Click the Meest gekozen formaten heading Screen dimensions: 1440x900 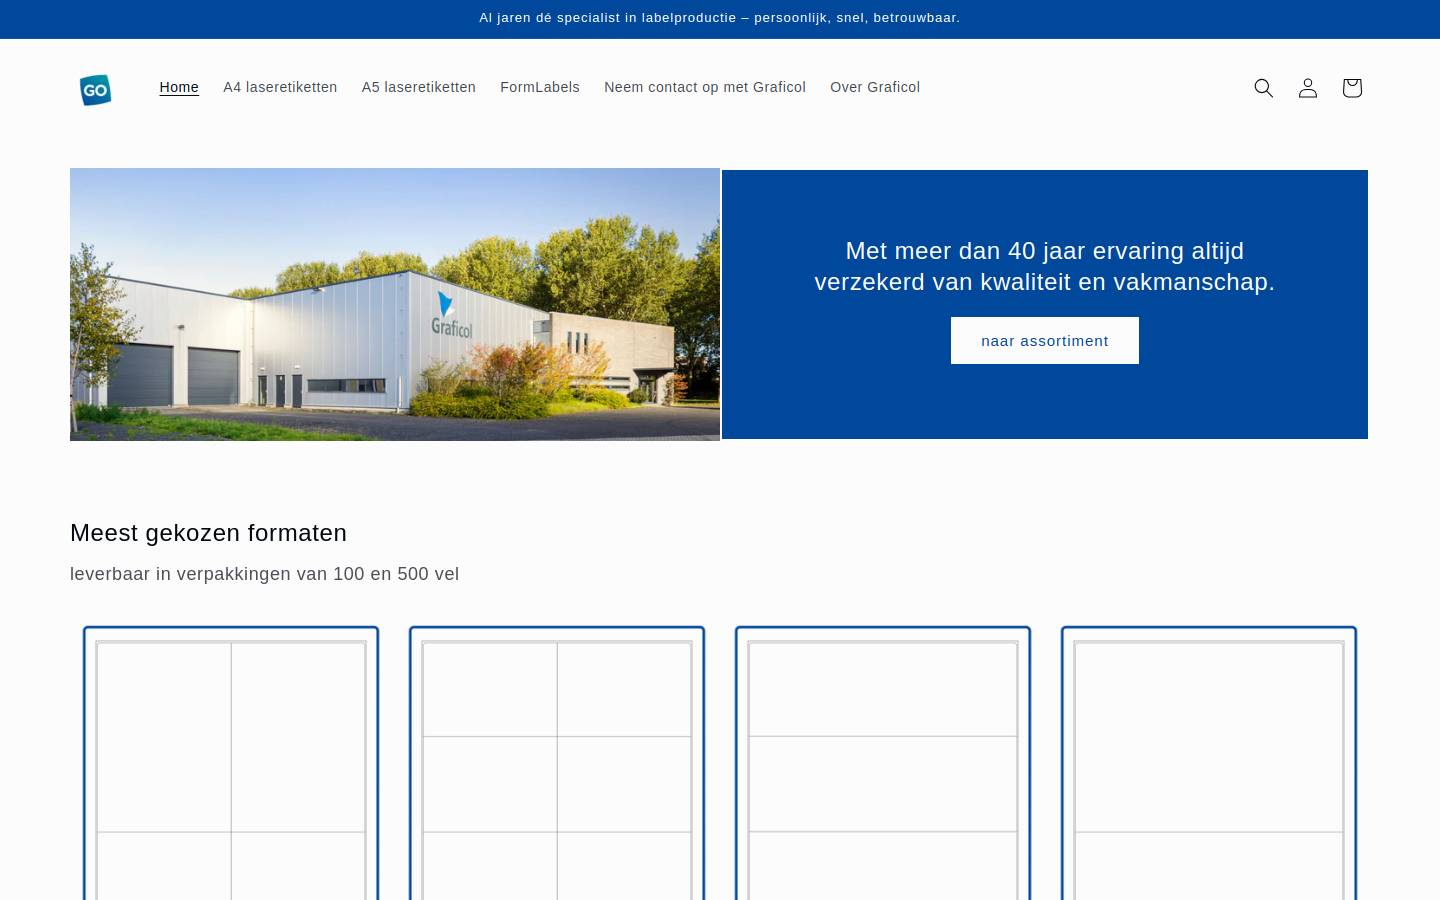pyautogui.click(x=208, y=533)
